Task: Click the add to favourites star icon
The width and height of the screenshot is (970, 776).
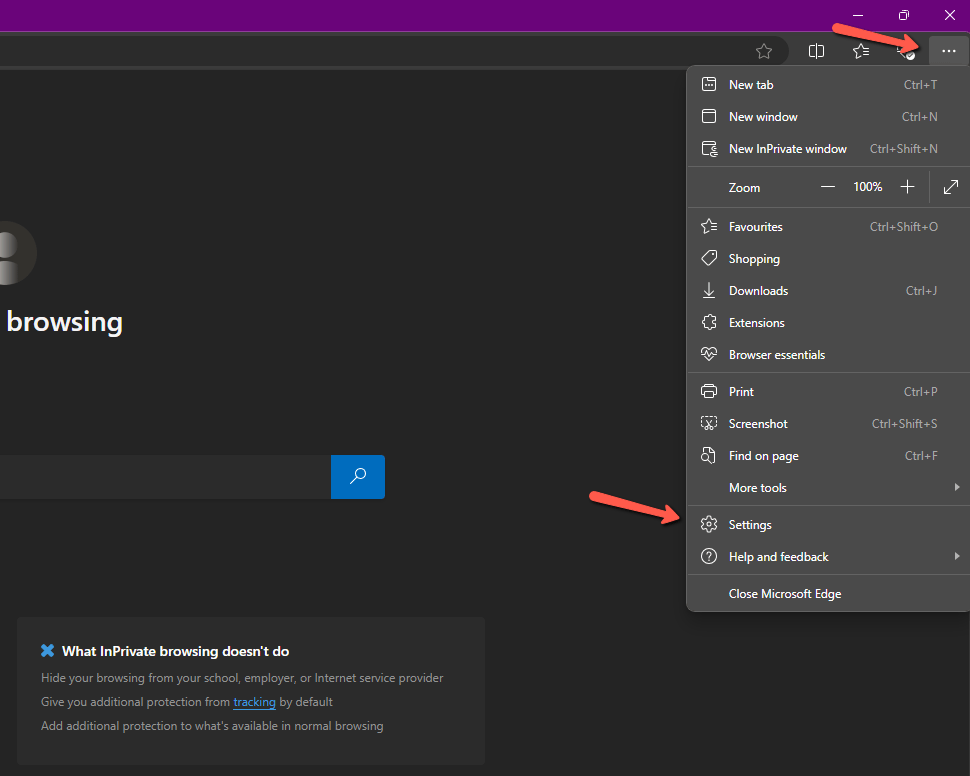Action: (764, 51)
